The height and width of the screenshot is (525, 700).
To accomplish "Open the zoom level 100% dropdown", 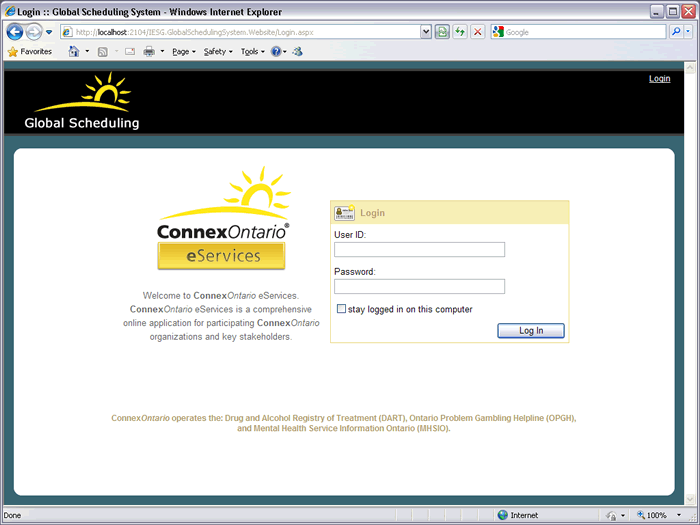I will [x=679, y=515].
